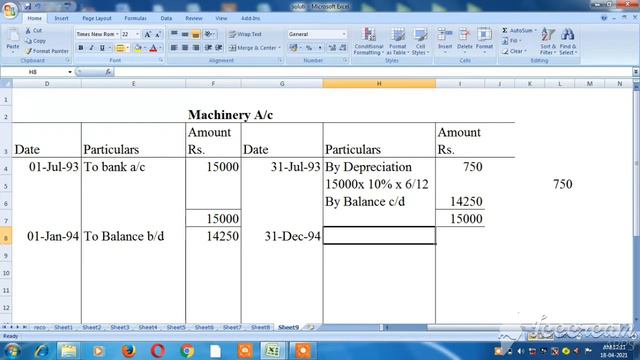Click the Paste icon
The width and height of the screenshot is (640, 360).
click(x=13, y=36)
